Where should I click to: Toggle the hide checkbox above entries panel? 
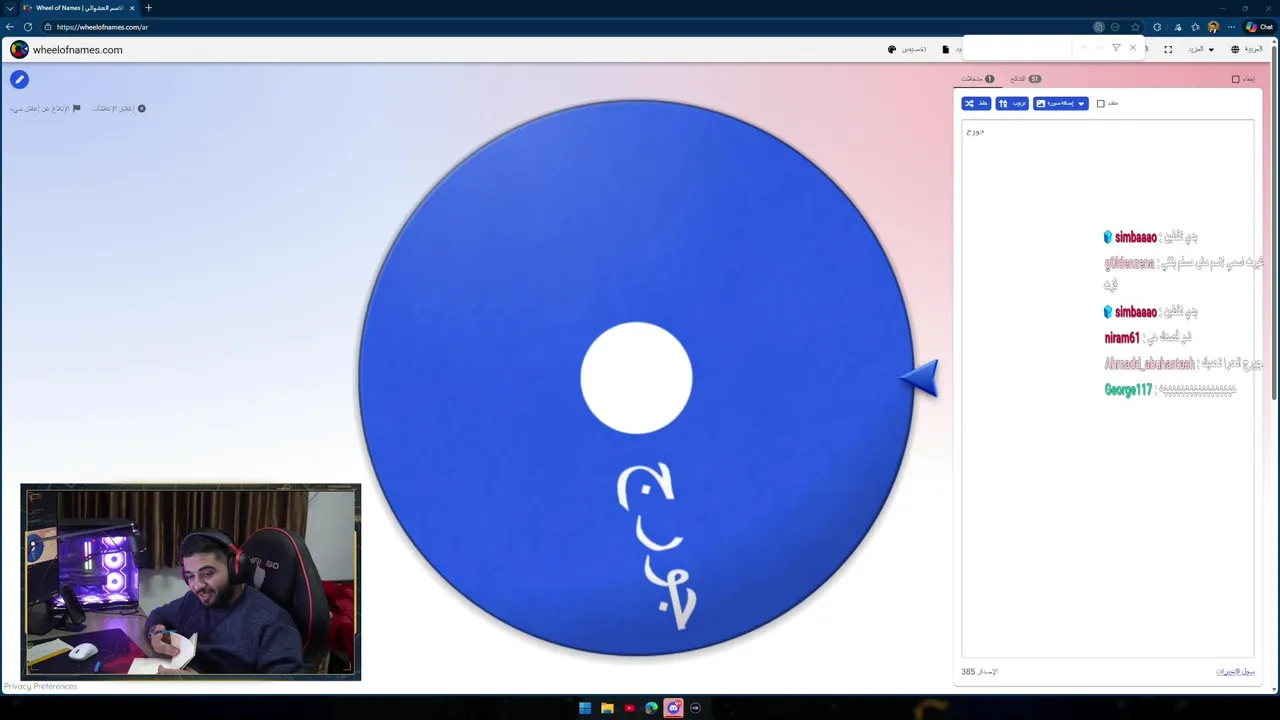[1235, 79]
